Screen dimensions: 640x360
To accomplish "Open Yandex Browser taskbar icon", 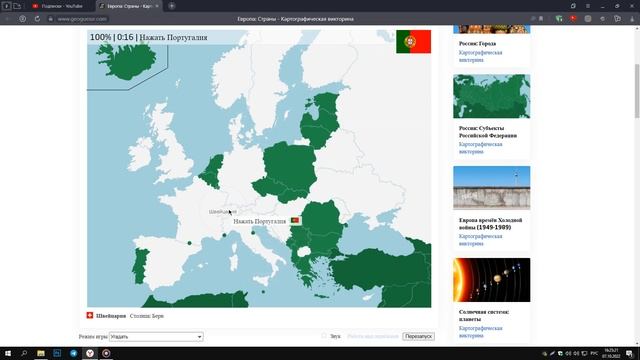I will pyautogui.click(x=90, y=353).
